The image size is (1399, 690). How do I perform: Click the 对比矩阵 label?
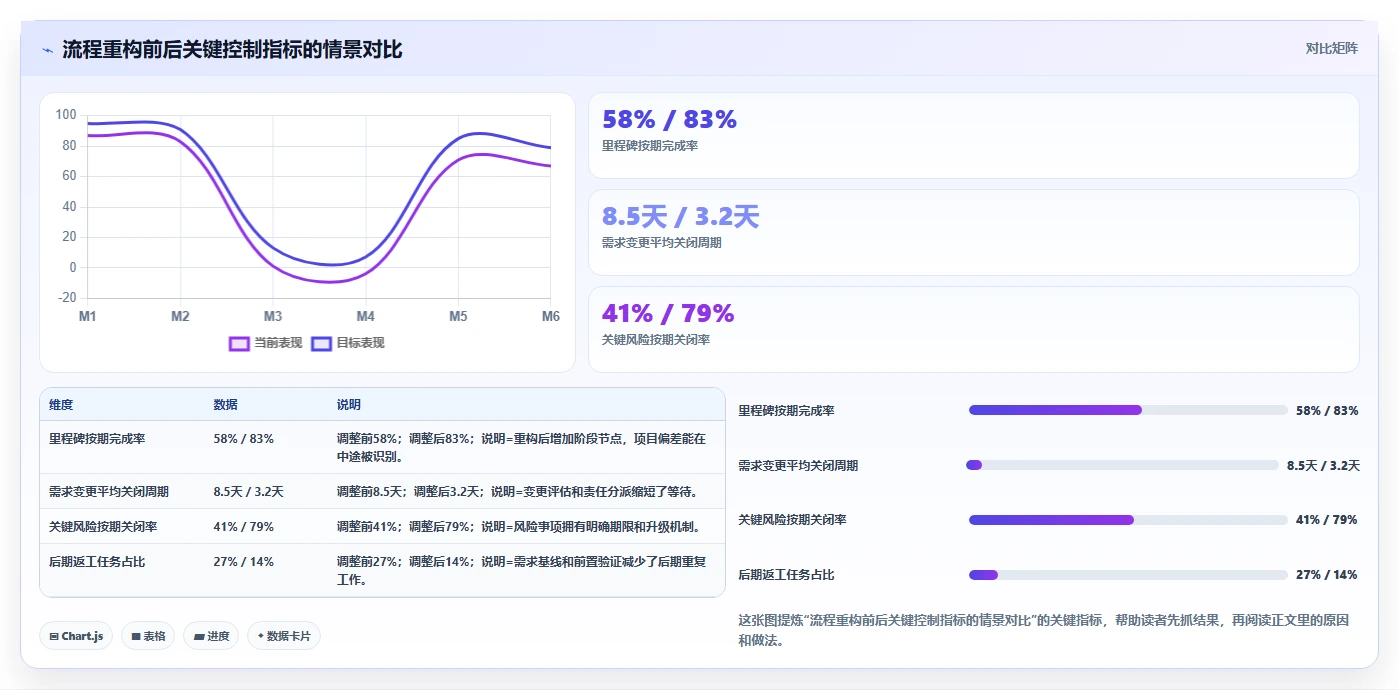tap(1331, 48)
